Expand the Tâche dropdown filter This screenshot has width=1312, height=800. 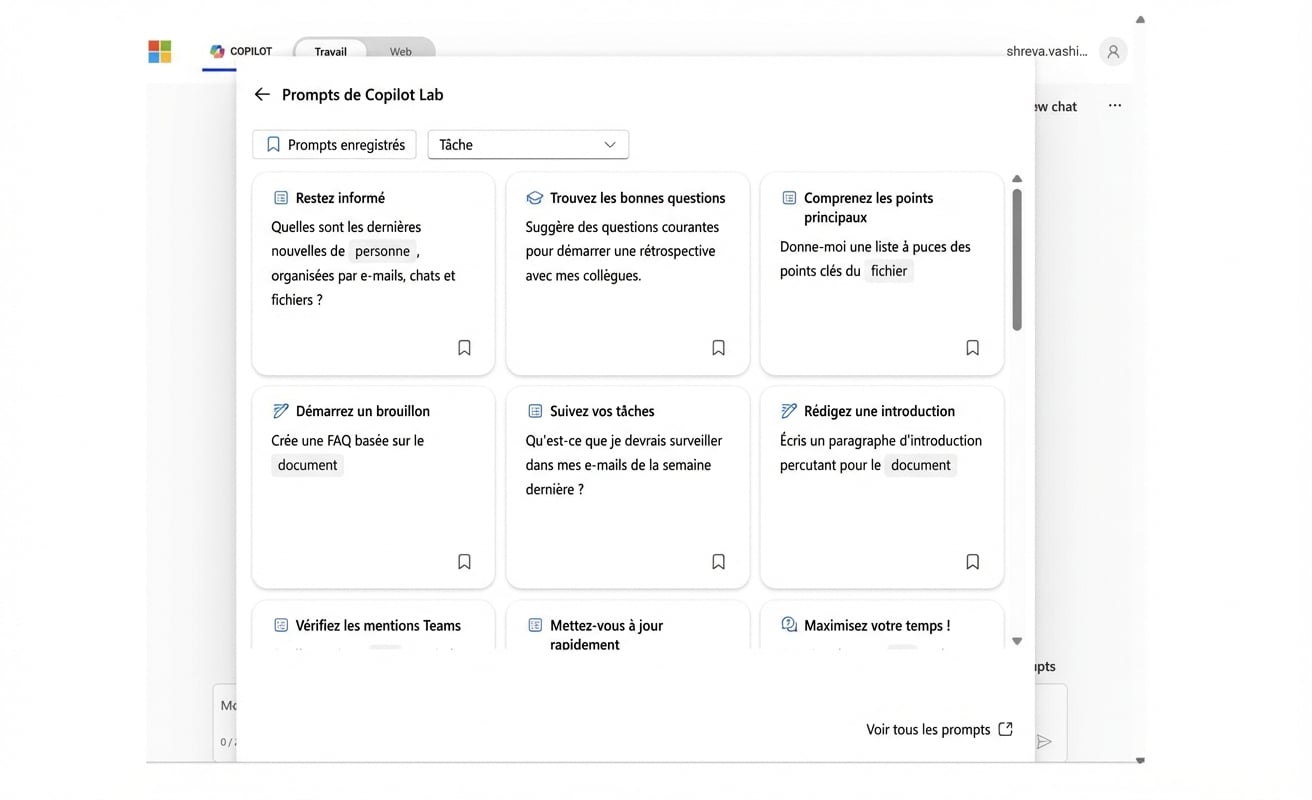[x=528, y=145]
